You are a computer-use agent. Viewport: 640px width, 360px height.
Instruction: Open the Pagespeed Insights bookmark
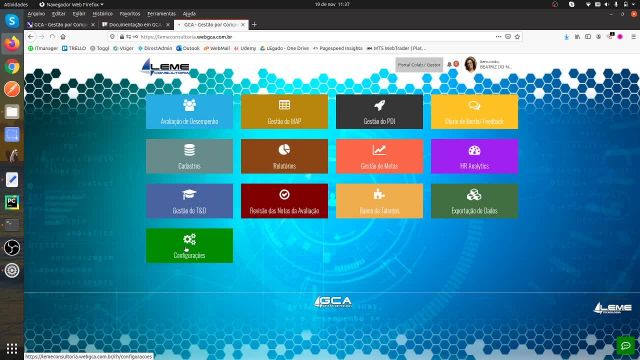tap(338, 48)
